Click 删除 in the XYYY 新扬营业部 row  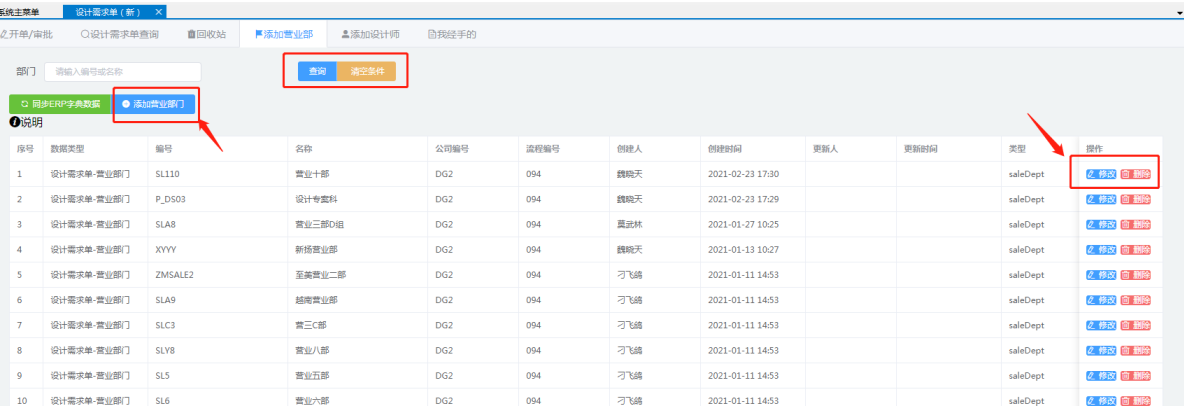pyautogui.click(x=1136, y=250)
